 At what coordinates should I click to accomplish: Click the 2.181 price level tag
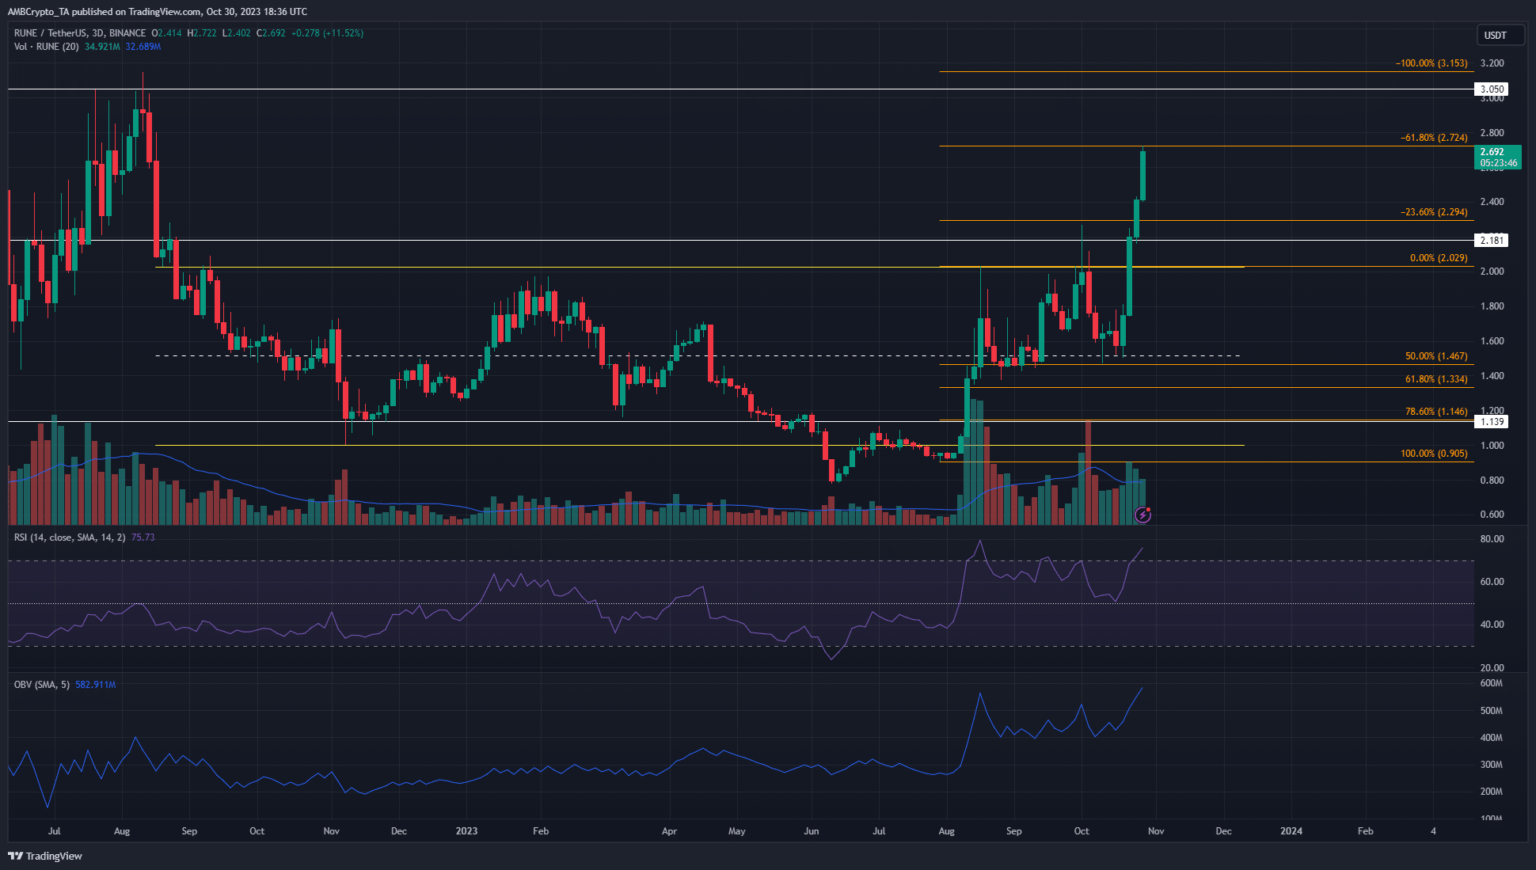[1491, 240]
